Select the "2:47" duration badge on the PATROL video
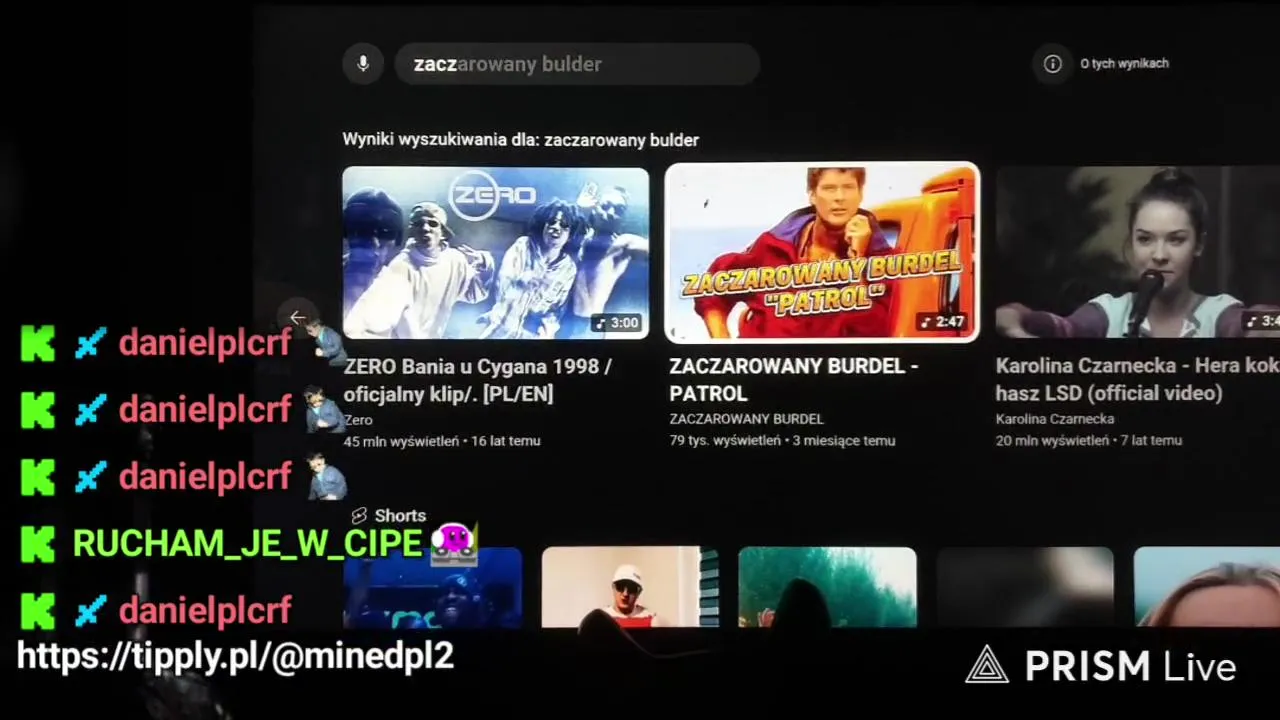The height and width of the screenshot is (720, 1280). point(942,322)
